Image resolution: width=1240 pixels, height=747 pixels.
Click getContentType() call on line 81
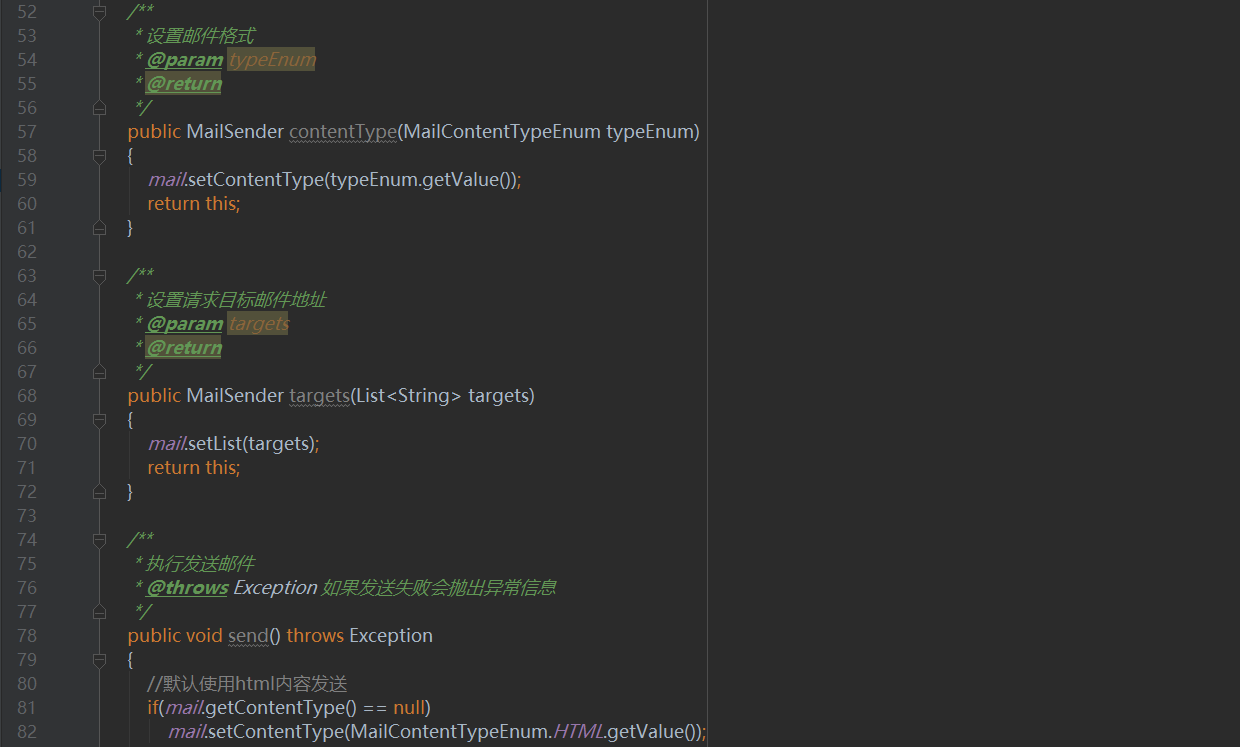click(x=281, y=708)
